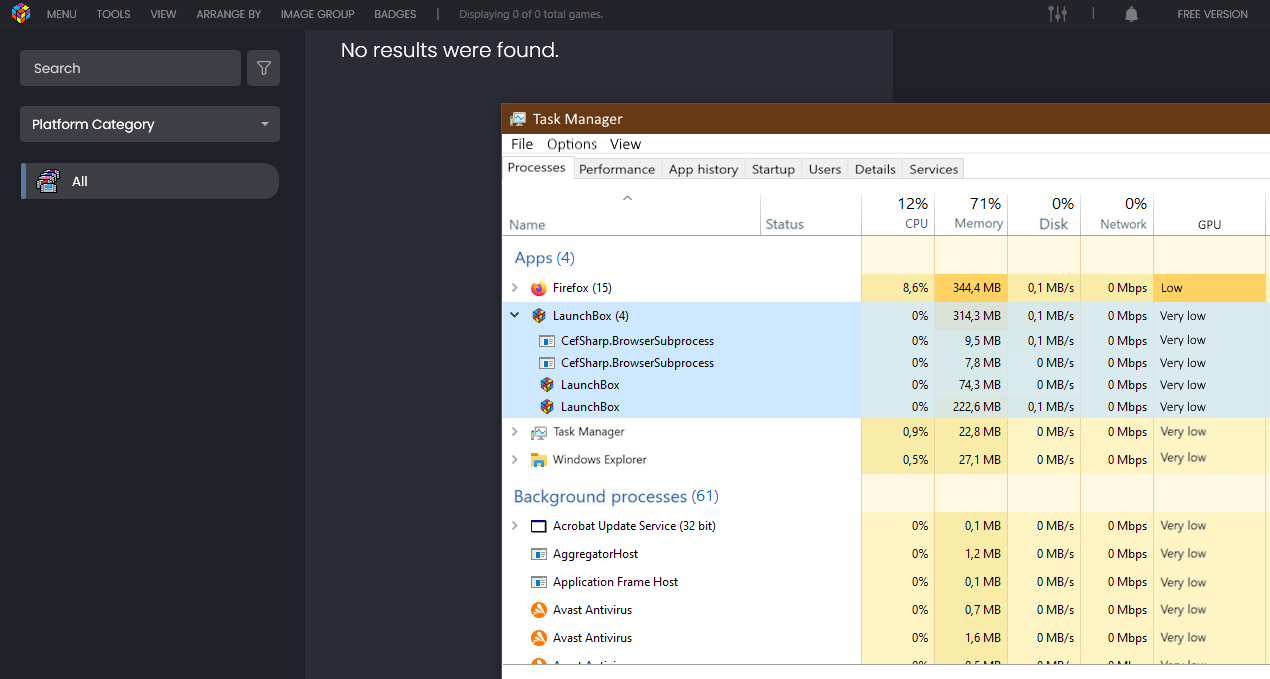Click the LaunchBox logo icon
Viewport: 1270px width, 679px height.
tap(20, 14)
